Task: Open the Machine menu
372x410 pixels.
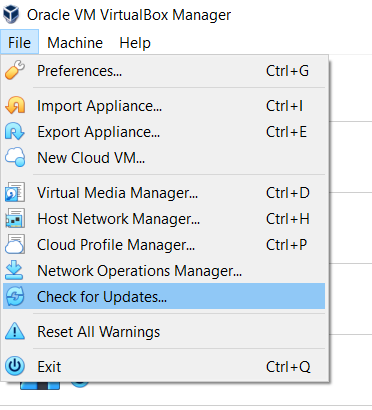Action: coord(75,43)
